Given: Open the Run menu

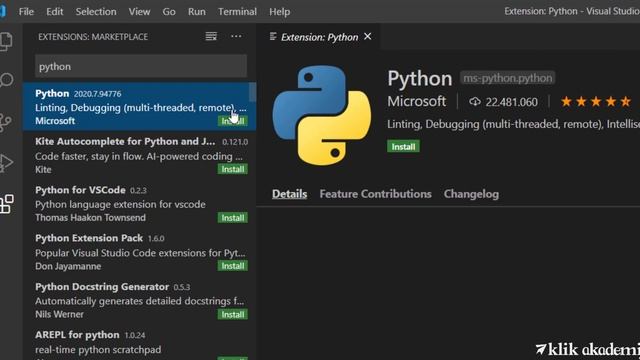Looking at the screenshot, I should (x=197, y=11).
